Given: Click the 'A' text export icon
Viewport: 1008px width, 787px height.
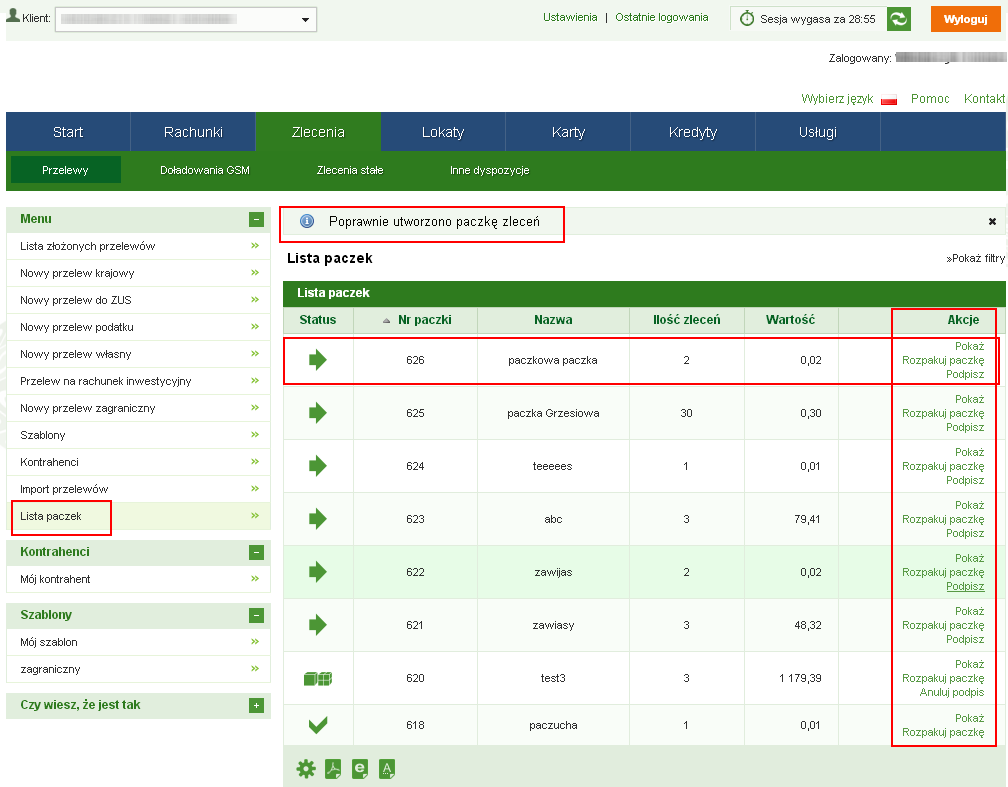Looking at the screenshot, I should pyautogui.click(x=387, y=768).
